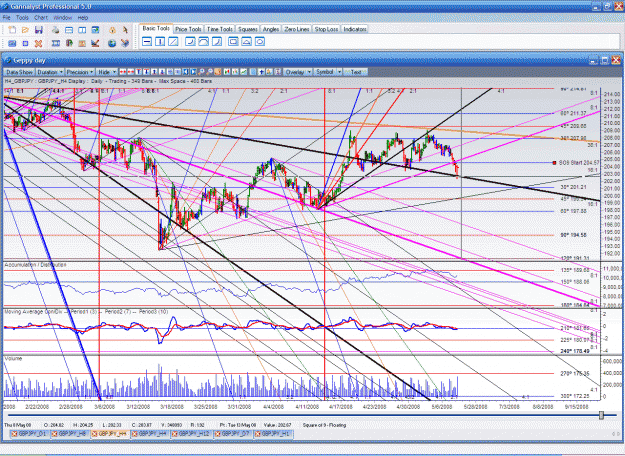Click the Print icon in main toolbar
Image resolution: width=625 pixels, height=456 pixels.
coord(55,30)
